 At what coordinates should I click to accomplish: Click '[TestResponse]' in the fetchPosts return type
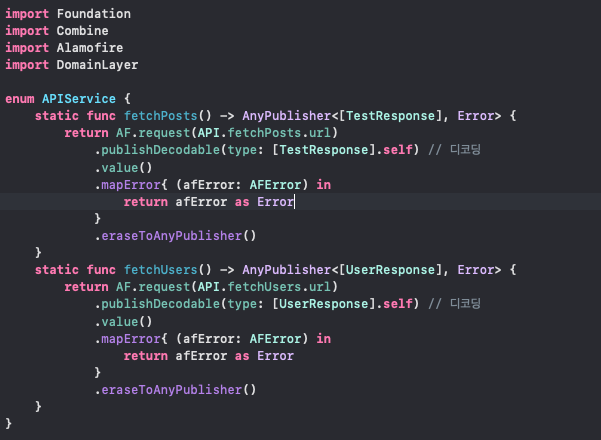pyautogui.click(x=391, y=116)
